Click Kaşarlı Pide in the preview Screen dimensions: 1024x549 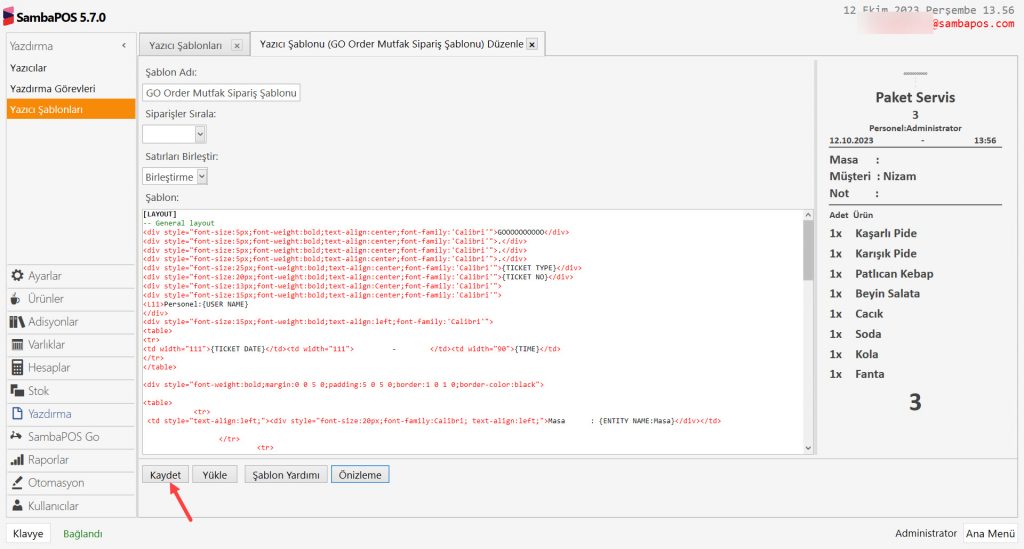point(886,233)
